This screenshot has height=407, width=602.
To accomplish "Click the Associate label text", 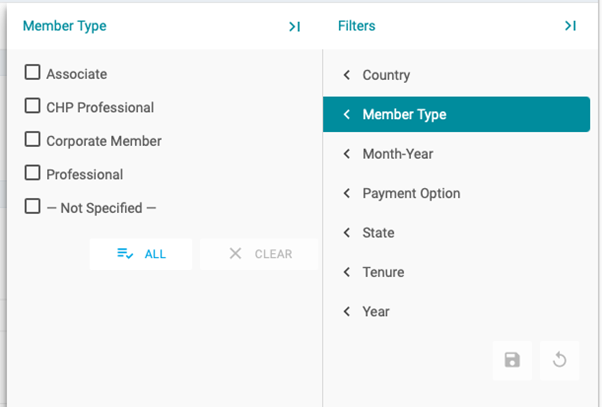I will pos(77,74).
